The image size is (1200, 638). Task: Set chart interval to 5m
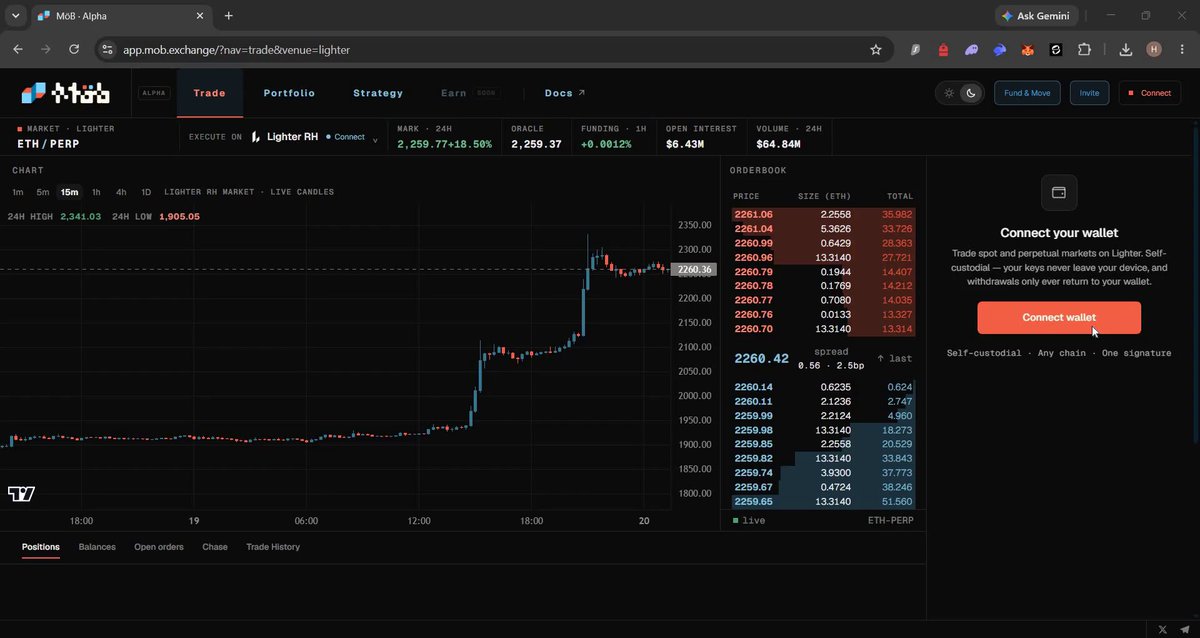click(x=42, y=192)
